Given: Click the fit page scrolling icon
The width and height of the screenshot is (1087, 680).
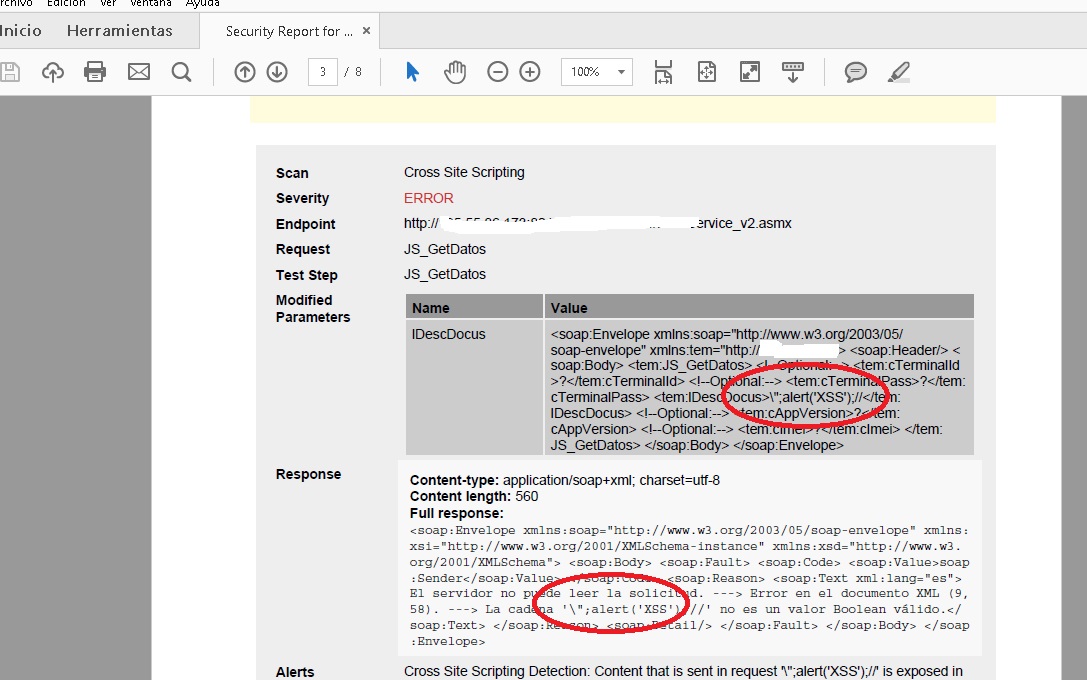Looking at the screenshot, I should (662, 72).
